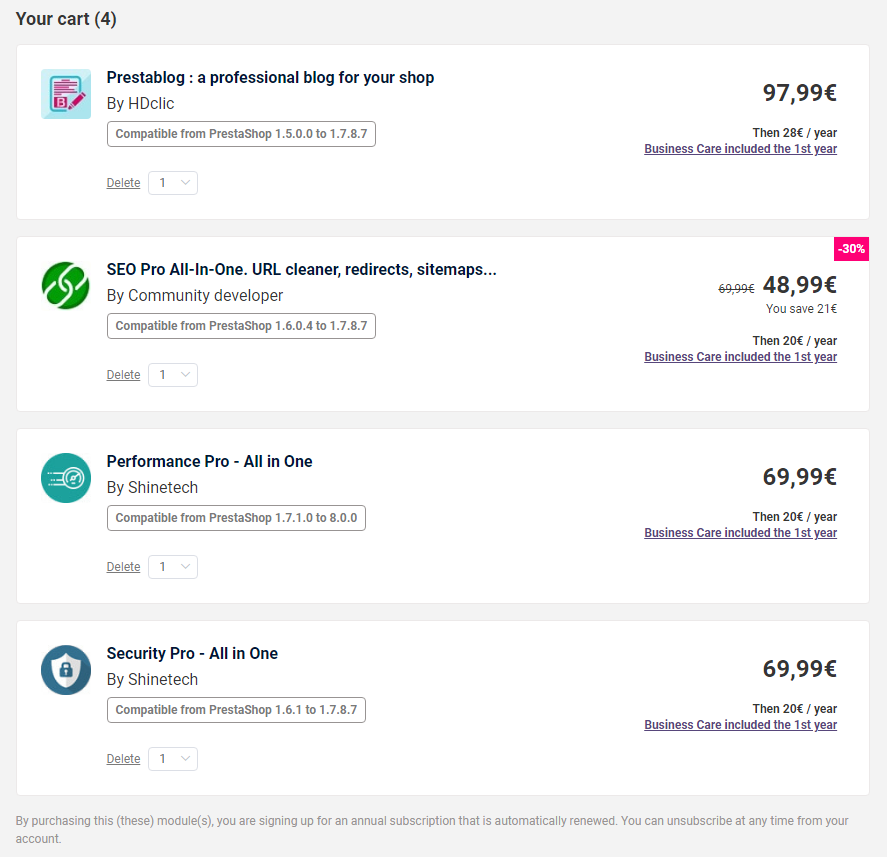Click the Performance Pro speedometer icon

click(66, 478)
